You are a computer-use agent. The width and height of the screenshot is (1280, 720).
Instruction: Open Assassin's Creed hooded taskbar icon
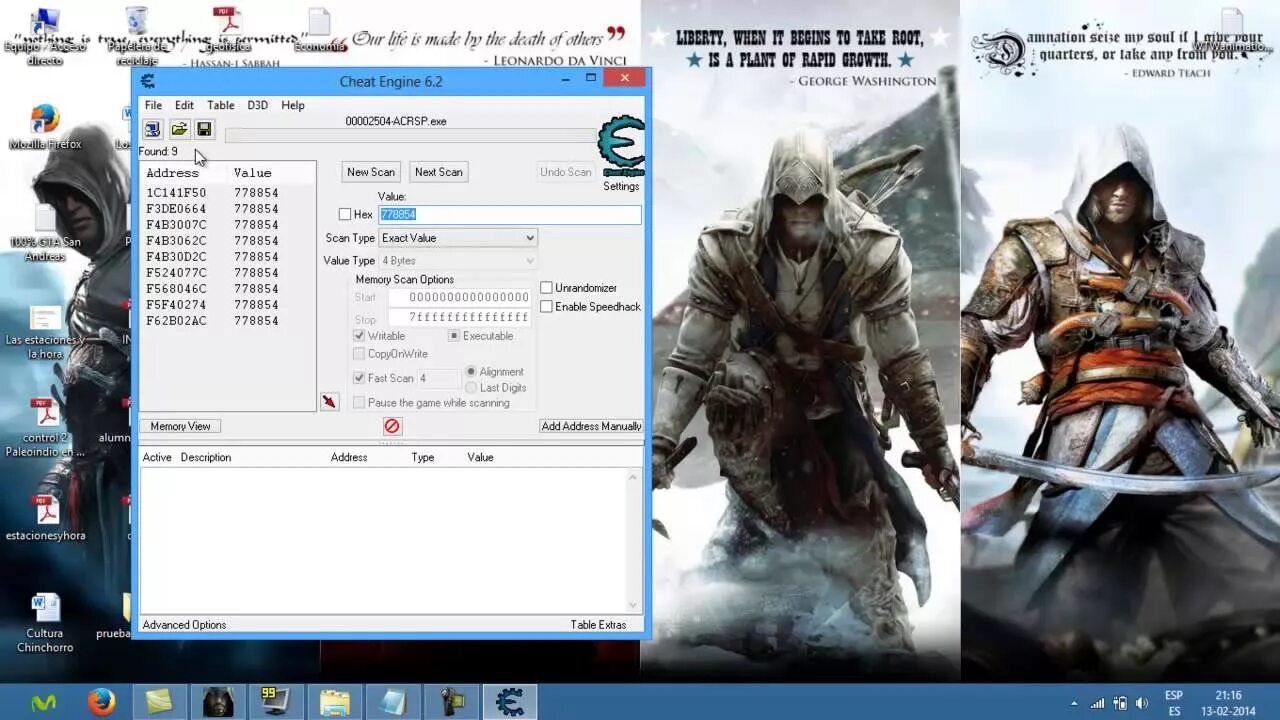(x=218, y=702)
